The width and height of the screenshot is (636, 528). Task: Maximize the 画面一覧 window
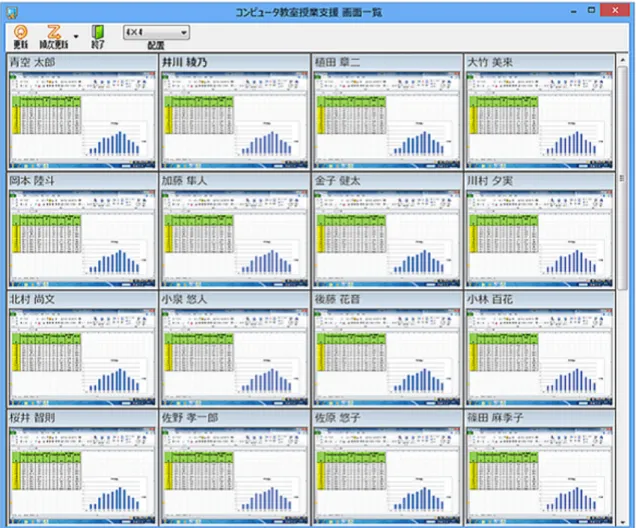pos(591,11)
